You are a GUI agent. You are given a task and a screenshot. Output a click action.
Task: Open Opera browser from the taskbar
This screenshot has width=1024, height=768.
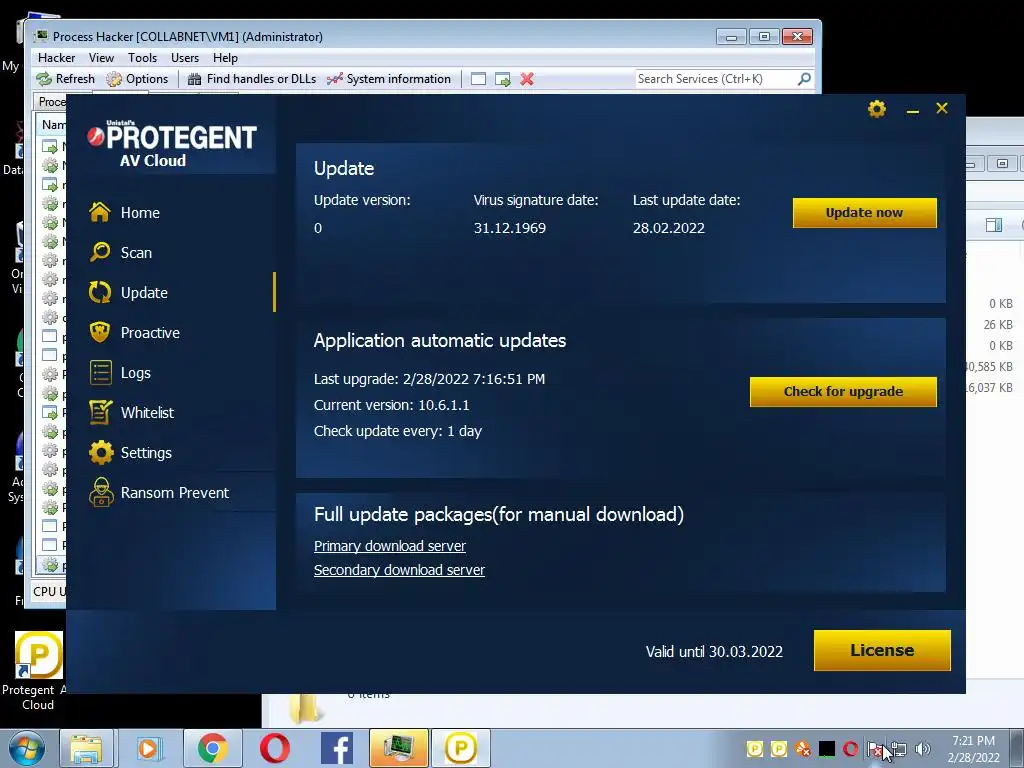click(274, 748)
